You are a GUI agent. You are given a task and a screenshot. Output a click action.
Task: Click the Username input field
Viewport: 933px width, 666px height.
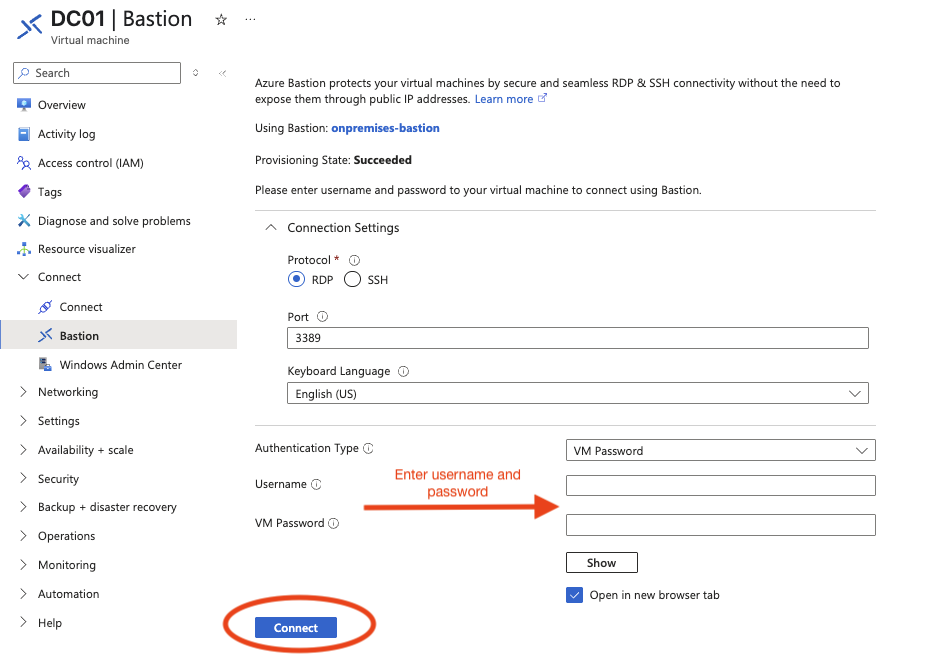(721, 485)
